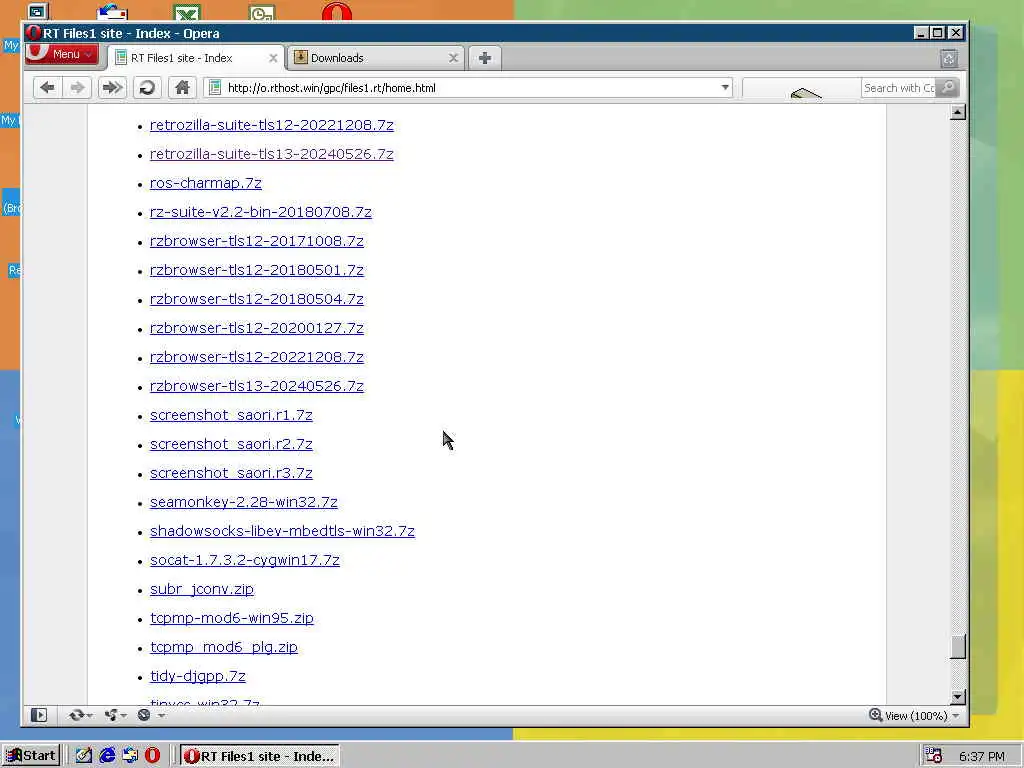Download rzbrowser-tls12-20200127.7z
This screenshot has width=1024, height=768.
click(x=257, y=328)
